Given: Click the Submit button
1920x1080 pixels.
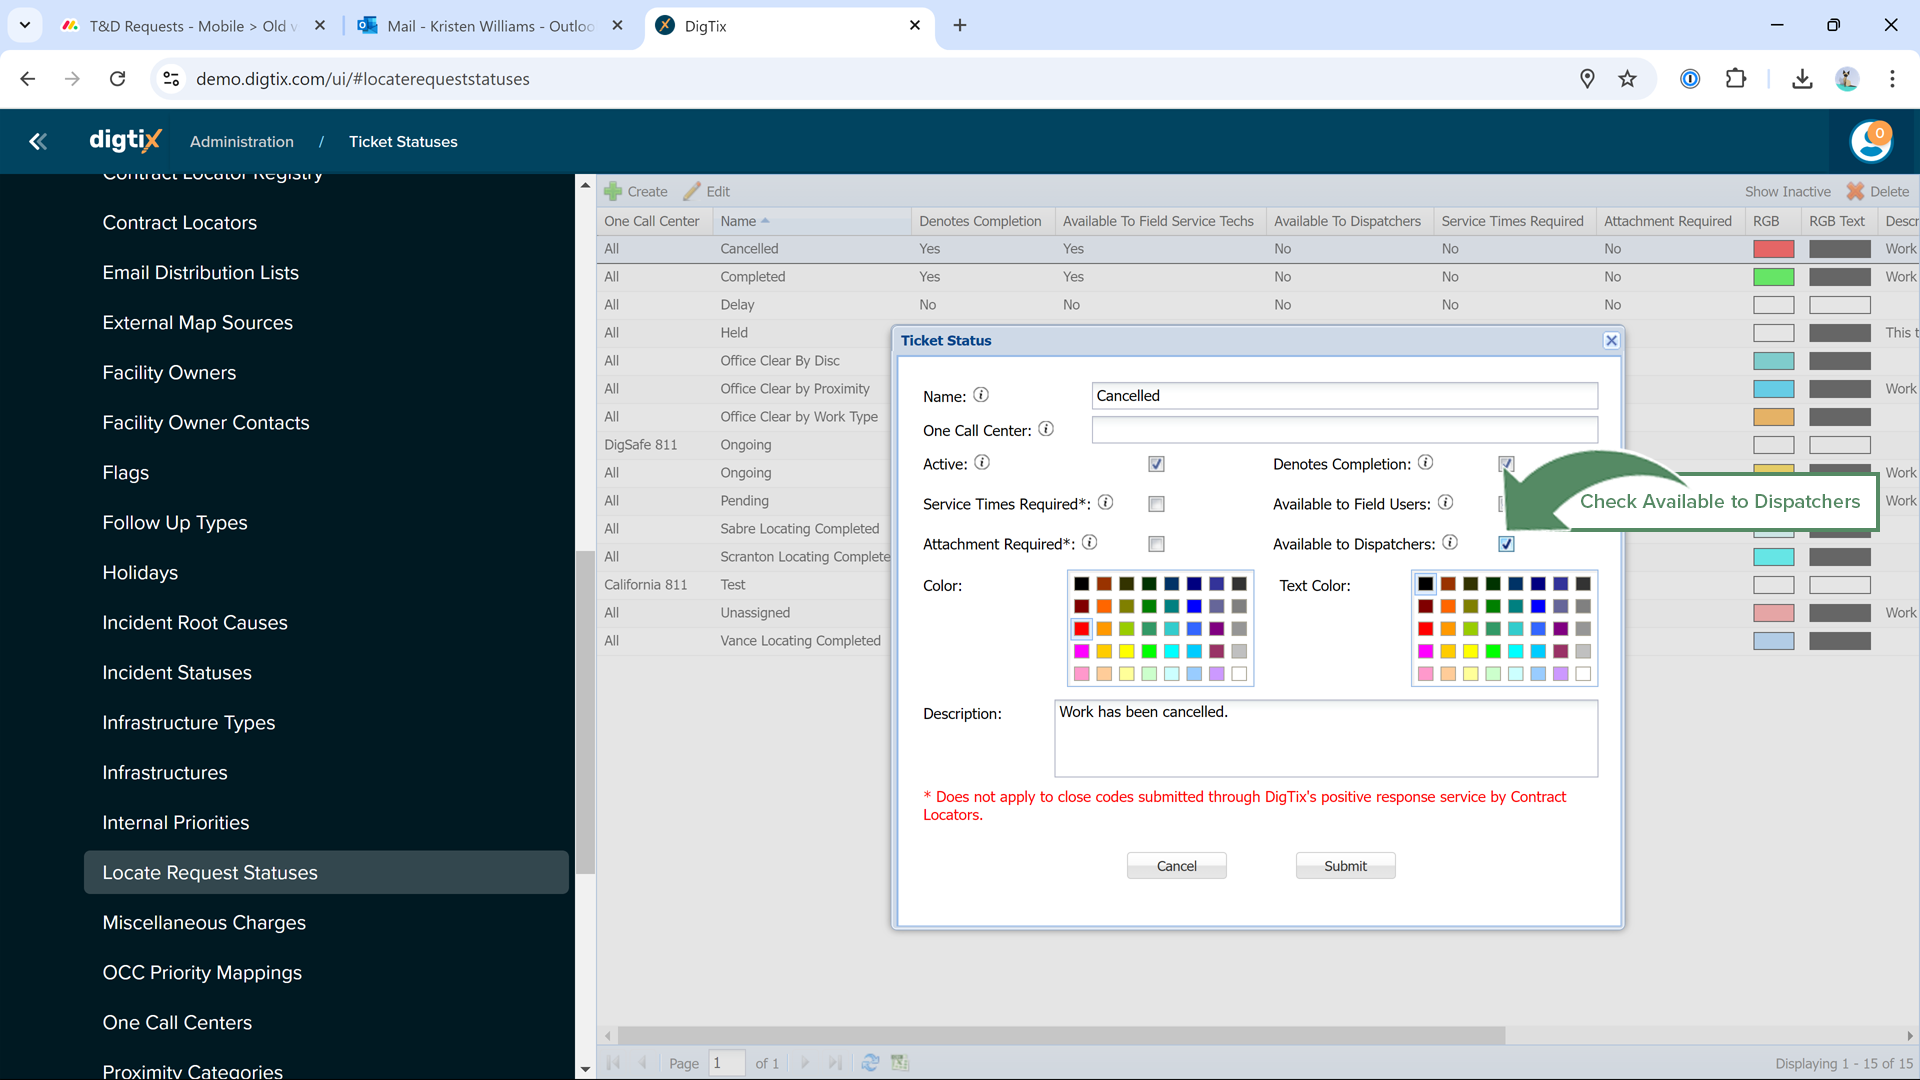Looking at the screenshot, I should pos(1345,866).
